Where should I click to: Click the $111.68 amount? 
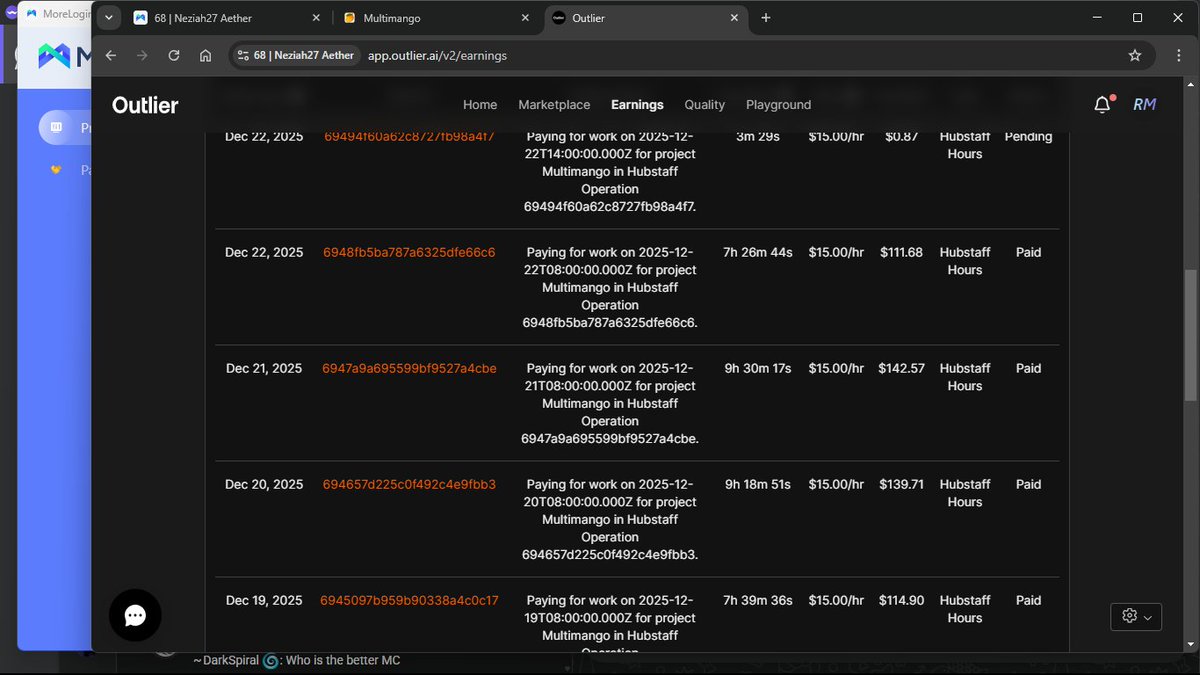coord(901,252)
